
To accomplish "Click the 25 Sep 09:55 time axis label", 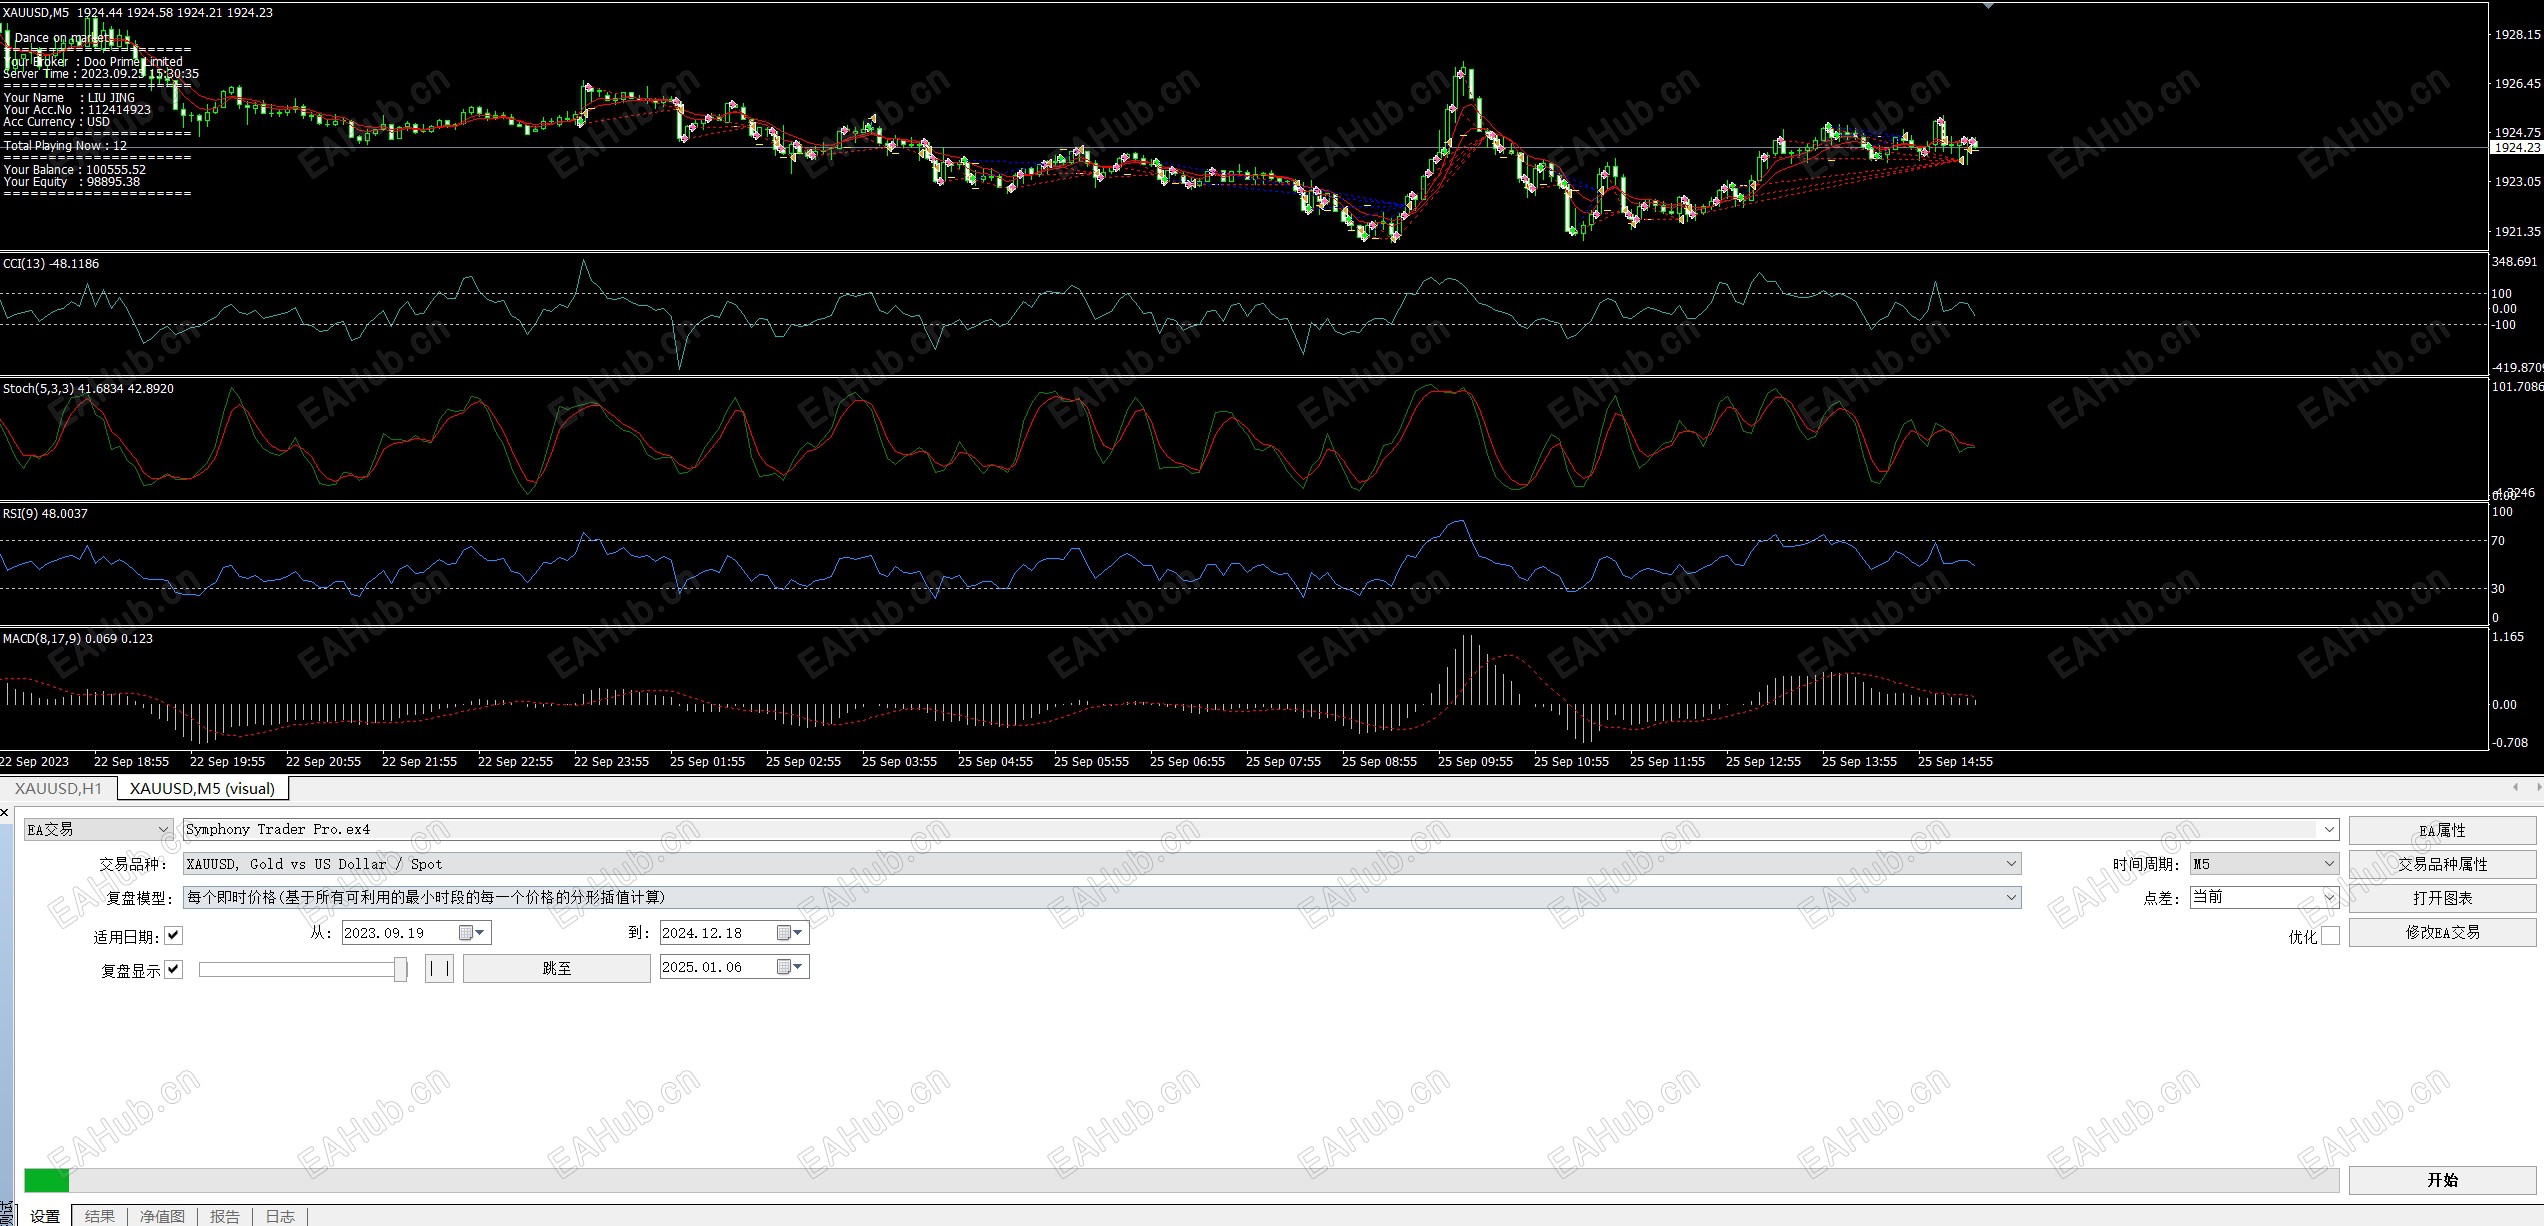I will point(1475,761).
